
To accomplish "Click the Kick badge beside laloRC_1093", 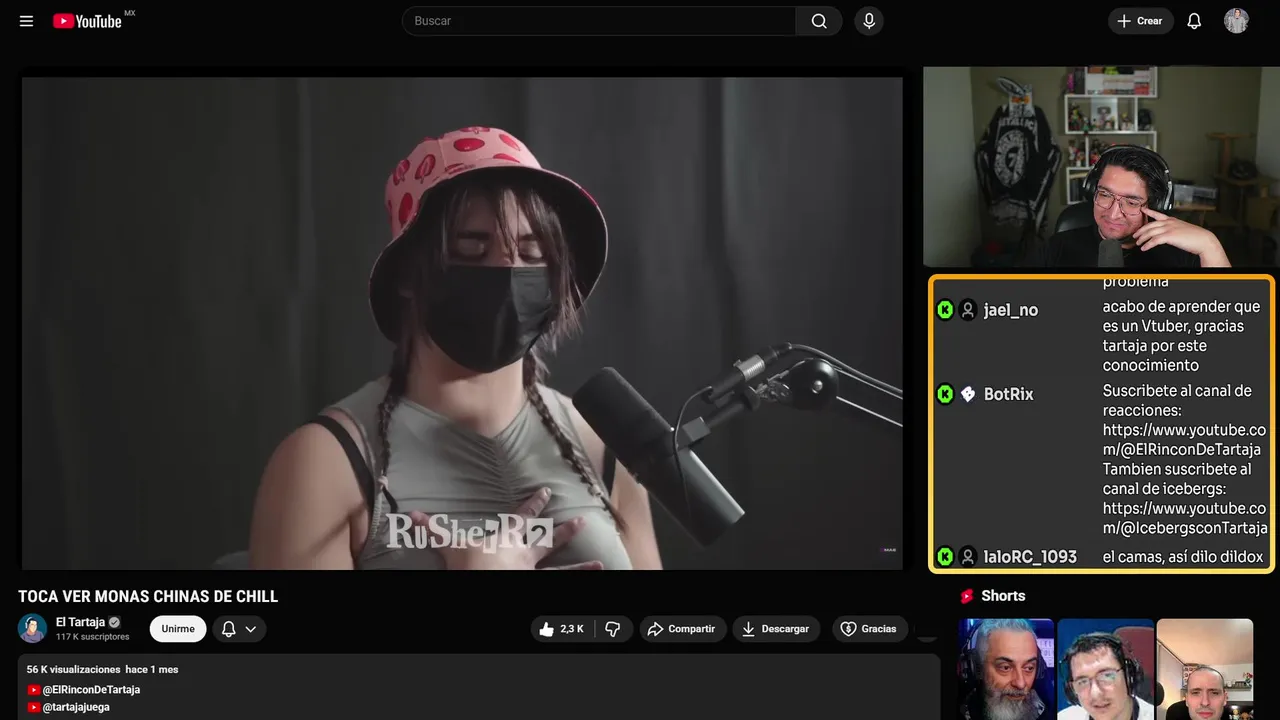I will [x=945, y=557].
